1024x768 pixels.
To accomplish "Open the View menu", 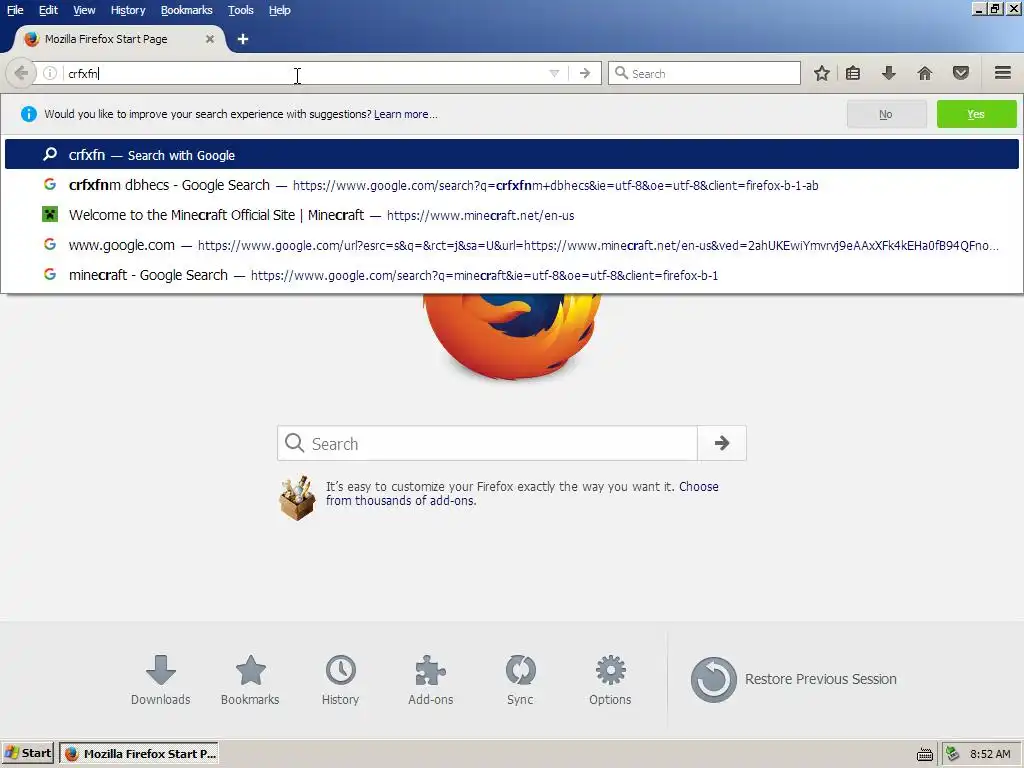I will tap(84, 10).
